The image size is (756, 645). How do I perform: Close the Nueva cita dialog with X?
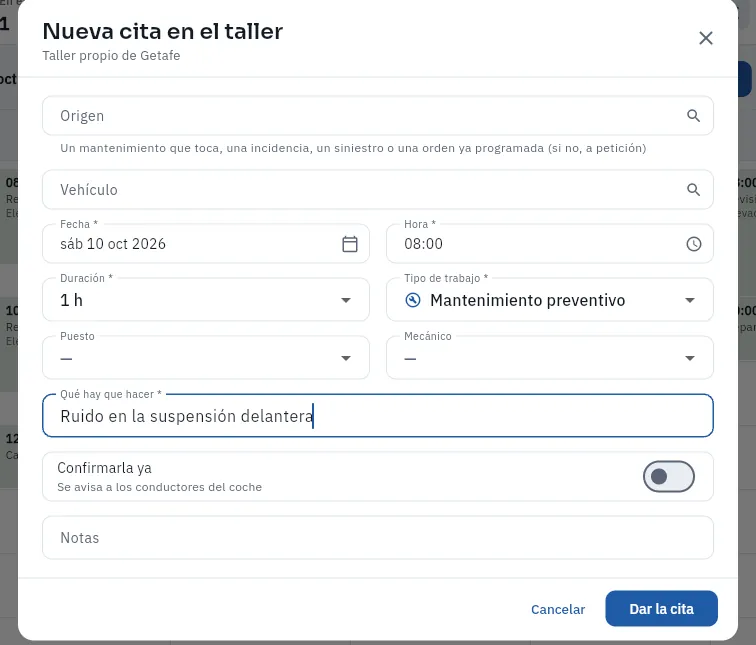pos(705,38)
